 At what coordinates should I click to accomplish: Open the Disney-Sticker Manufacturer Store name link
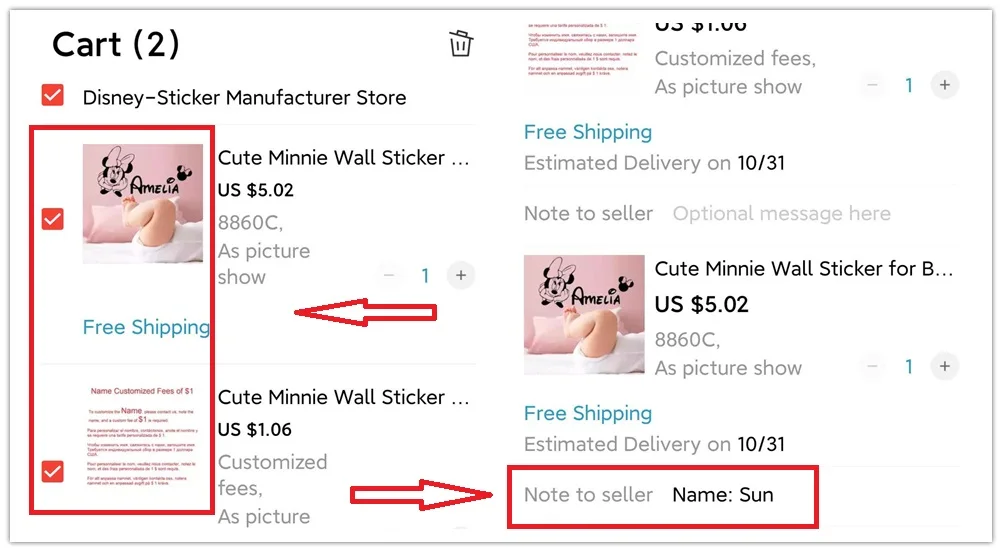click(x=244, y=98)
